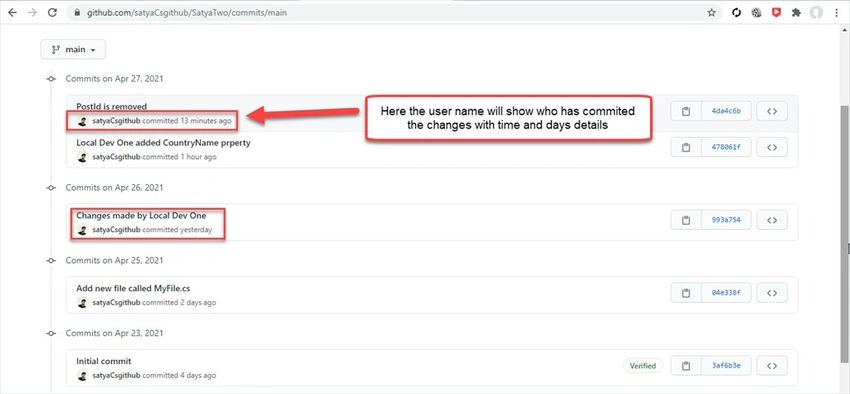850x394 pixels.
Task: Browse repository at commit 04e338f
Action: coord(772,293)
